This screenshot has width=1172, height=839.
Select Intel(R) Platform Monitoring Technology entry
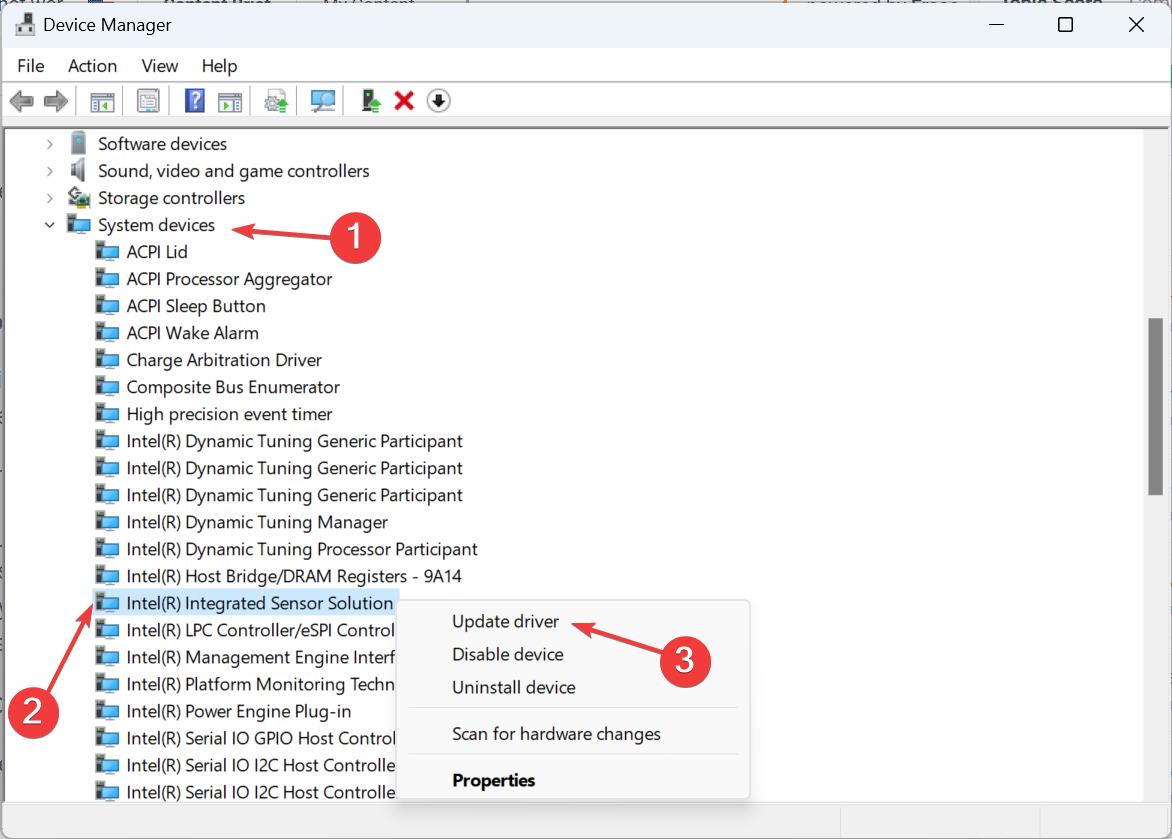[260, 683]
